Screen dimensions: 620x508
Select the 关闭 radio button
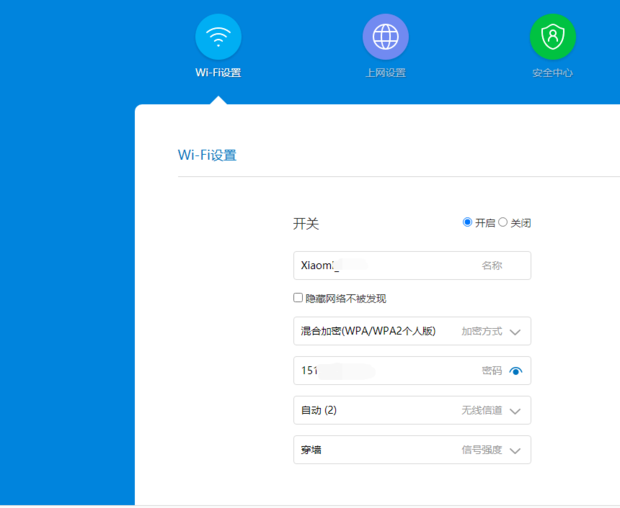(x=503, y=222)
